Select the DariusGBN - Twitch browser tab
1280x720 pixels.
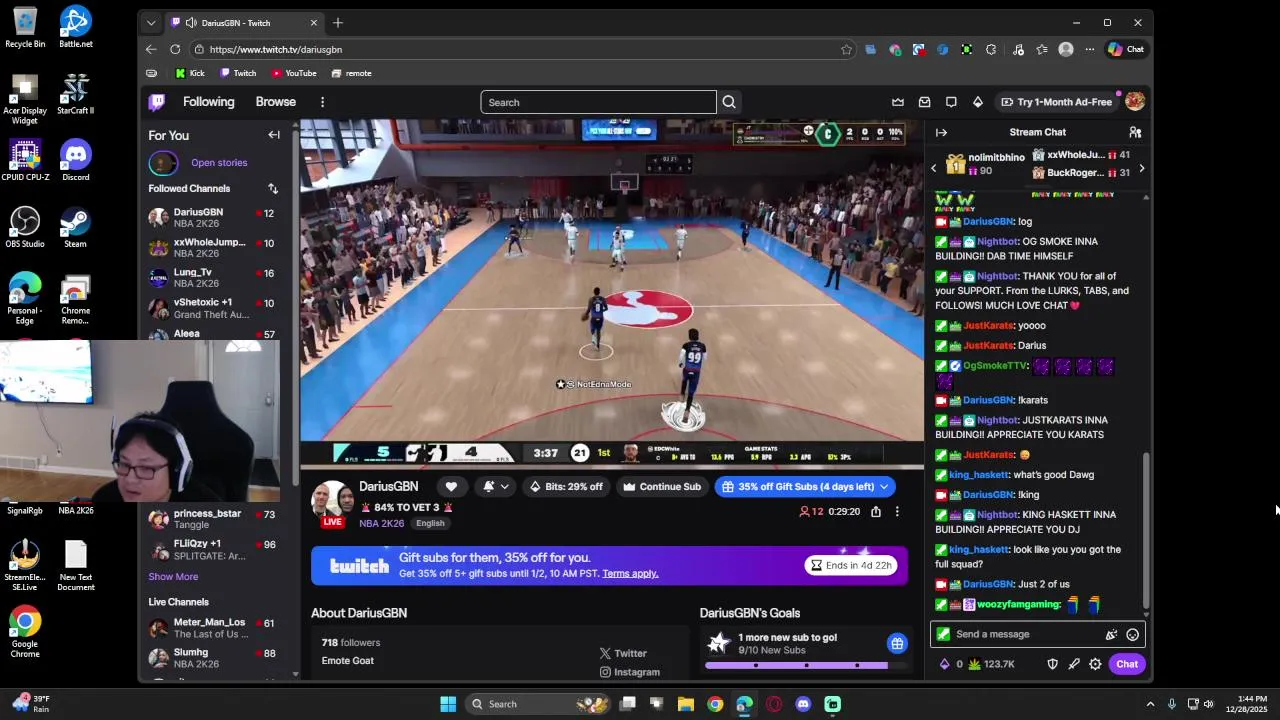[x=245, y=23]
